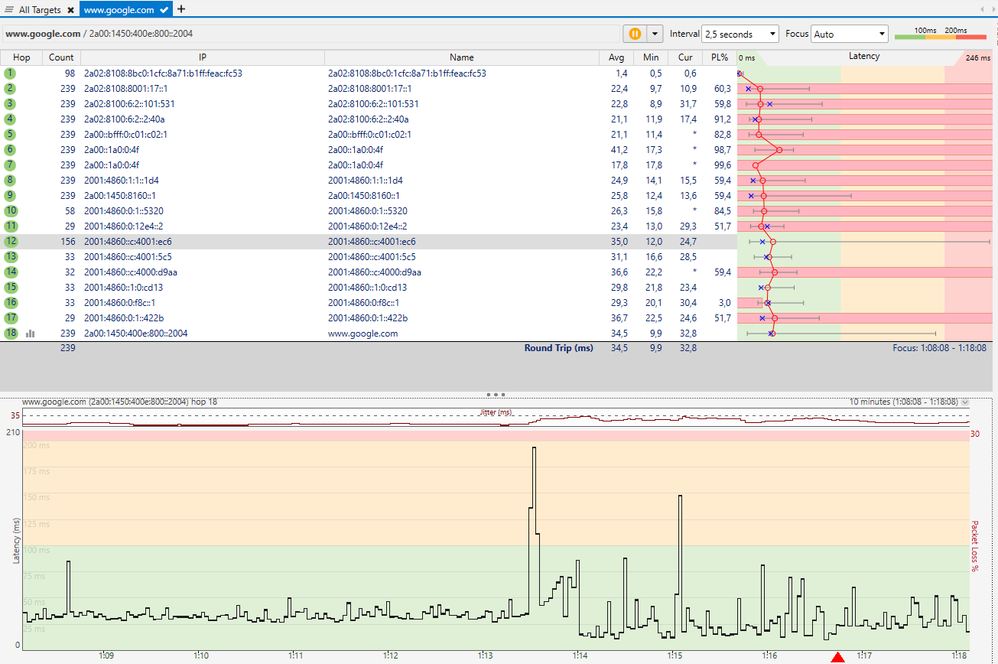Open the Interval 2,5 seconds dropdown
The height and width of the screenshot is (664, 998).
[740, 34]
